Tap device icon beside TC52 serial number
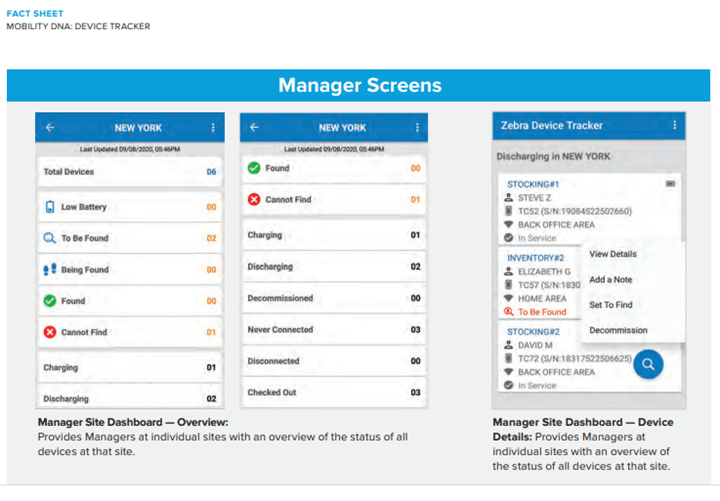 coord(508,211)
